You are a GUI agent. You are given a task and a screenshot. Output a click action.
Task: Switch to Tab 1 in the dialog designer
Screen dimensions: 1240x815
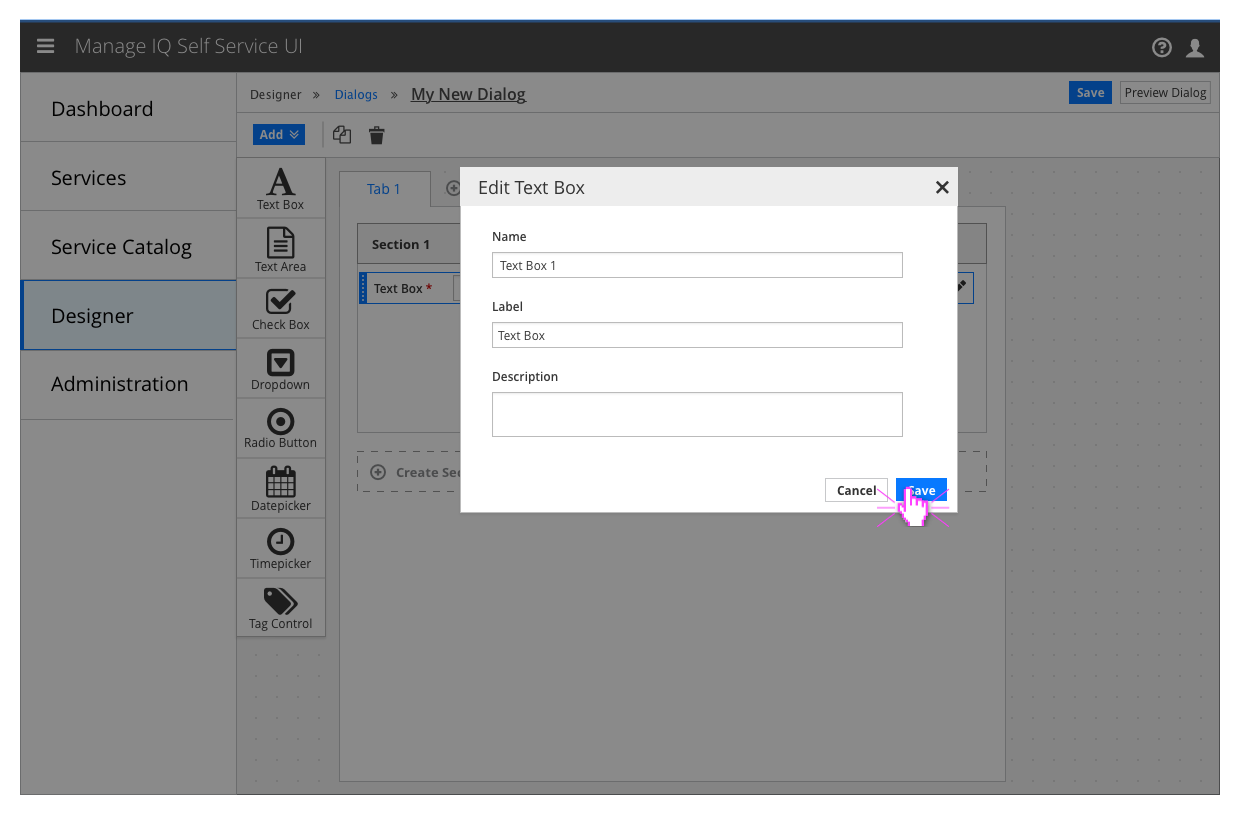pyautogui.click(x=383, y=188)
